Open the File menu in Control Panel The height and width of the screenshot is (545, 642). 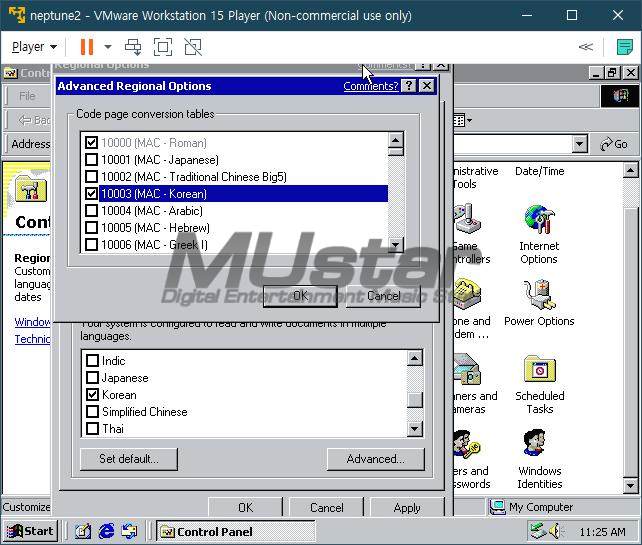coord(27,96)
